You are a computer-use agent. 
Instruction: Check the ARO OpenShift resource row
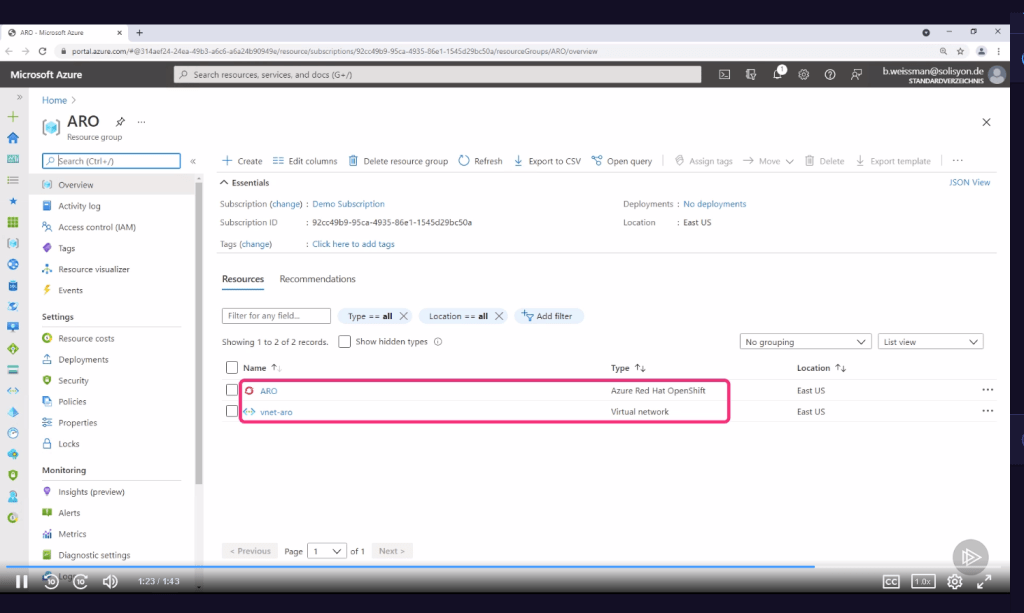pos(232,390)
